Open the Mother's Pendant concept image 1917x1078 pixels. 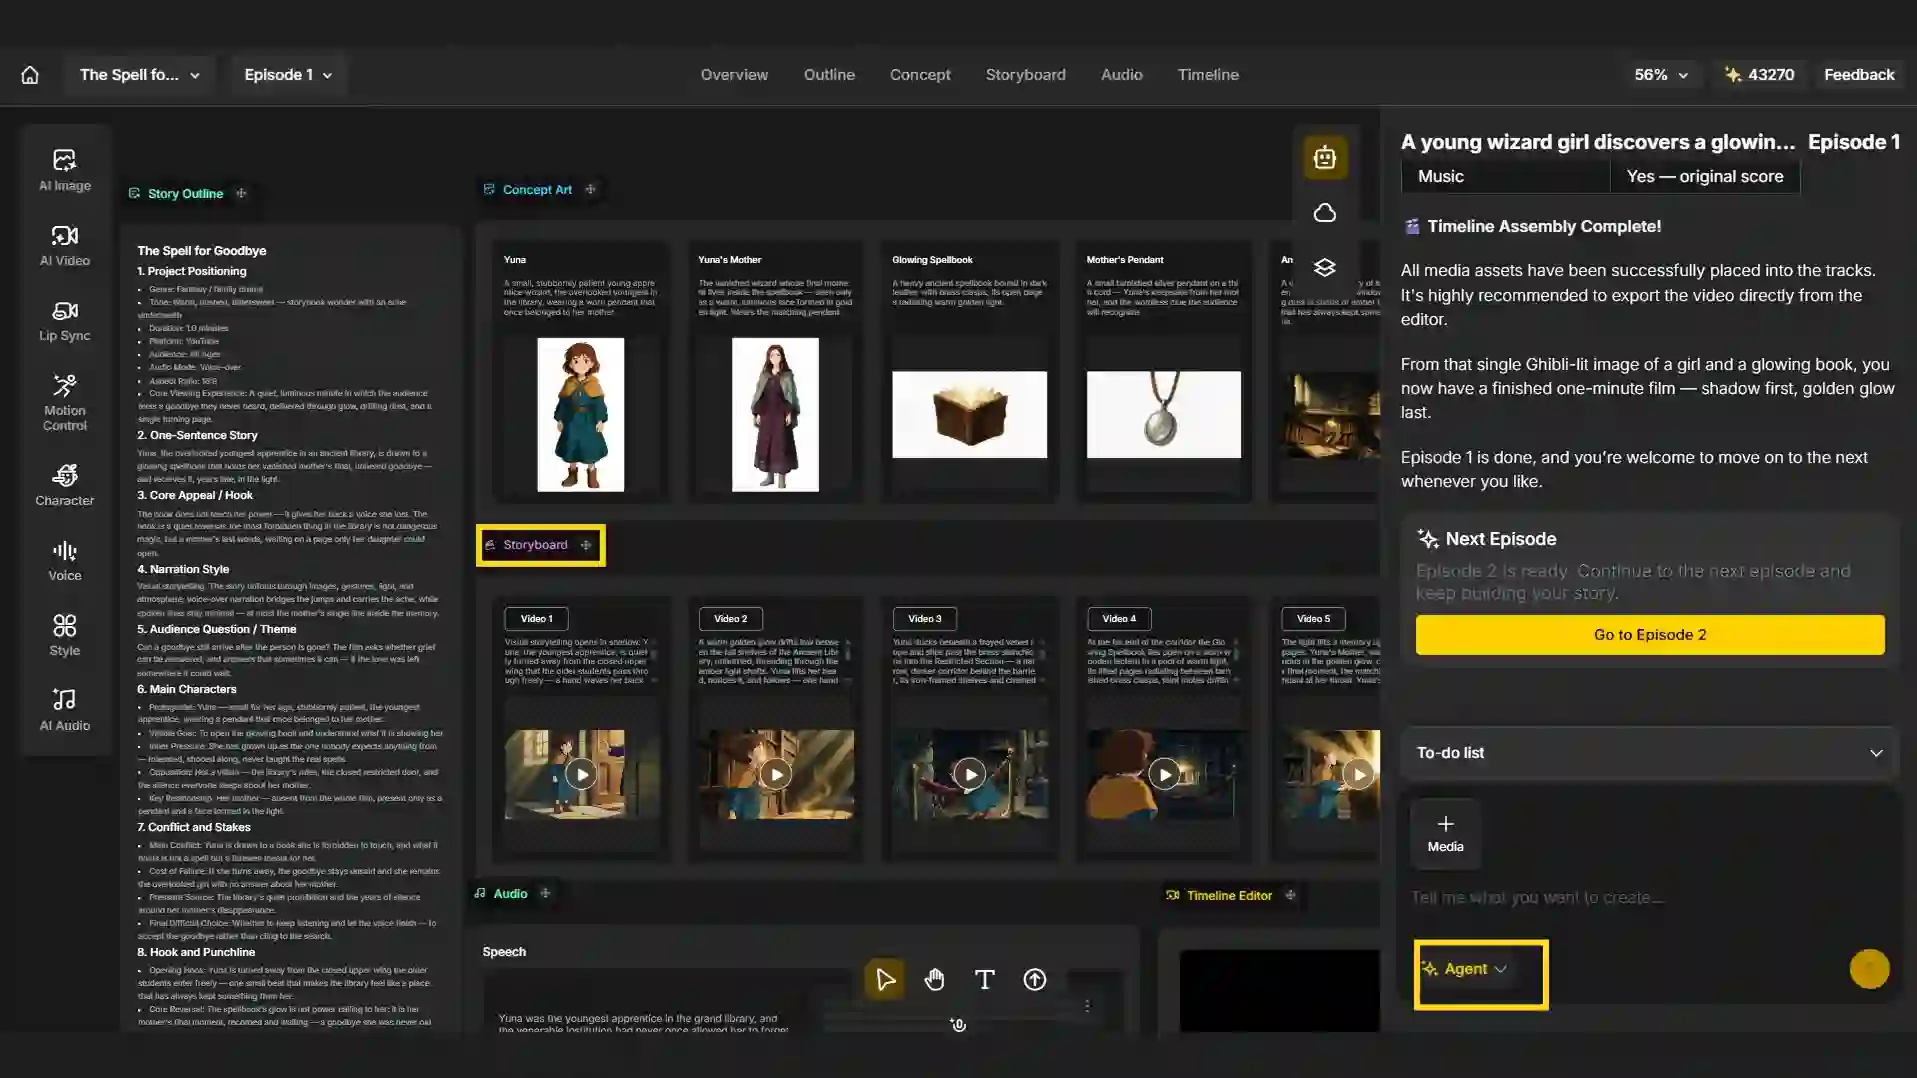(1163, 414)
